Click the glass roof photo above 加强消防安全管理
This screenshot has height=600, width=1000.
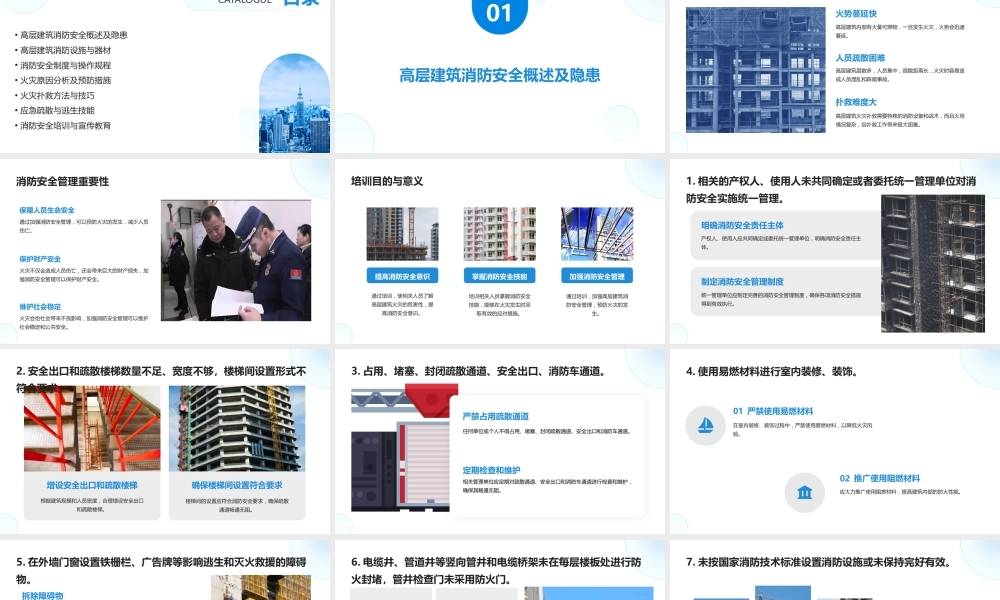(597, 234)
